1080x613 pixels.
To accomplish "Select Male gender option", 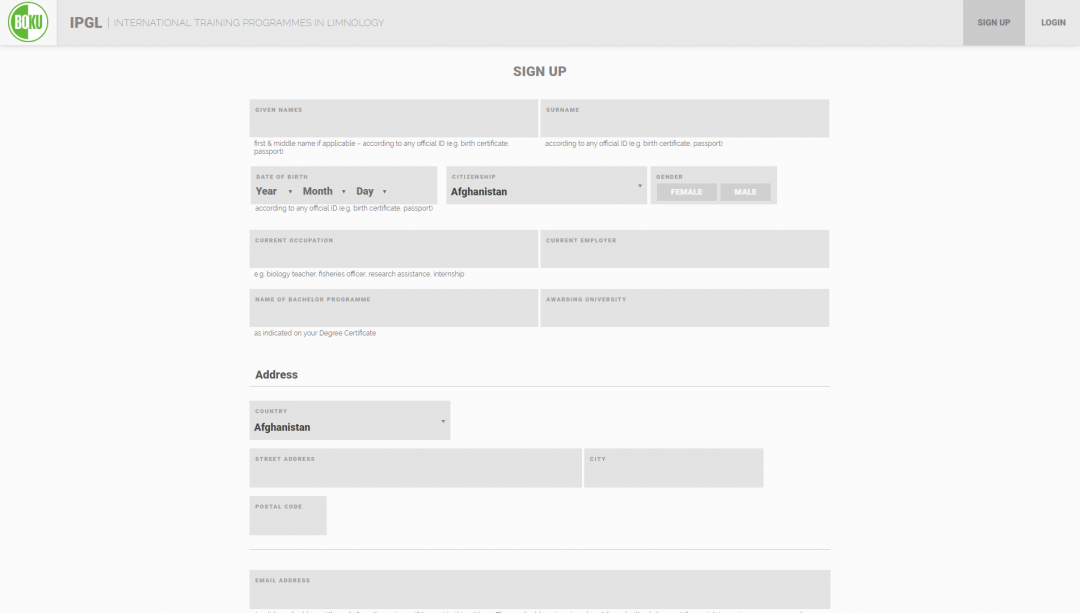I will click(x=745, y=192).
